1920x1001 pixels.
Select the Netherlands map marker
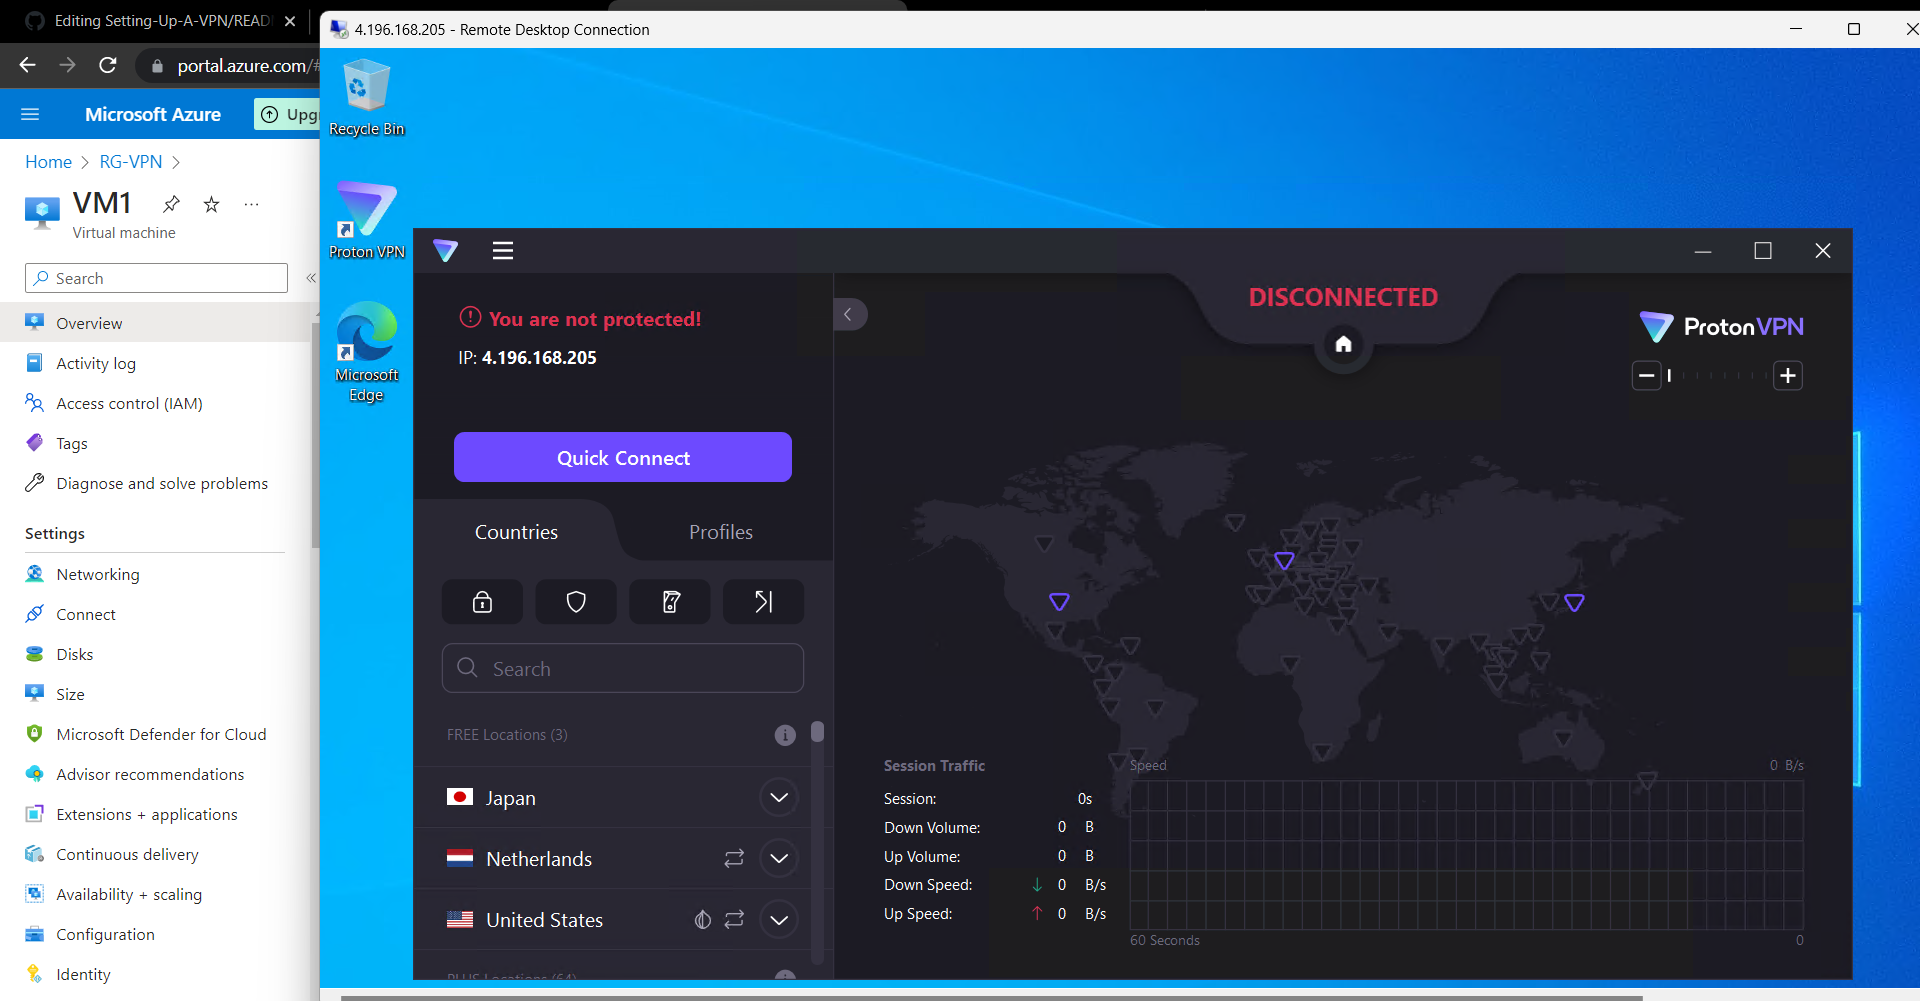pyautogui.click(x=1284, y=560)
